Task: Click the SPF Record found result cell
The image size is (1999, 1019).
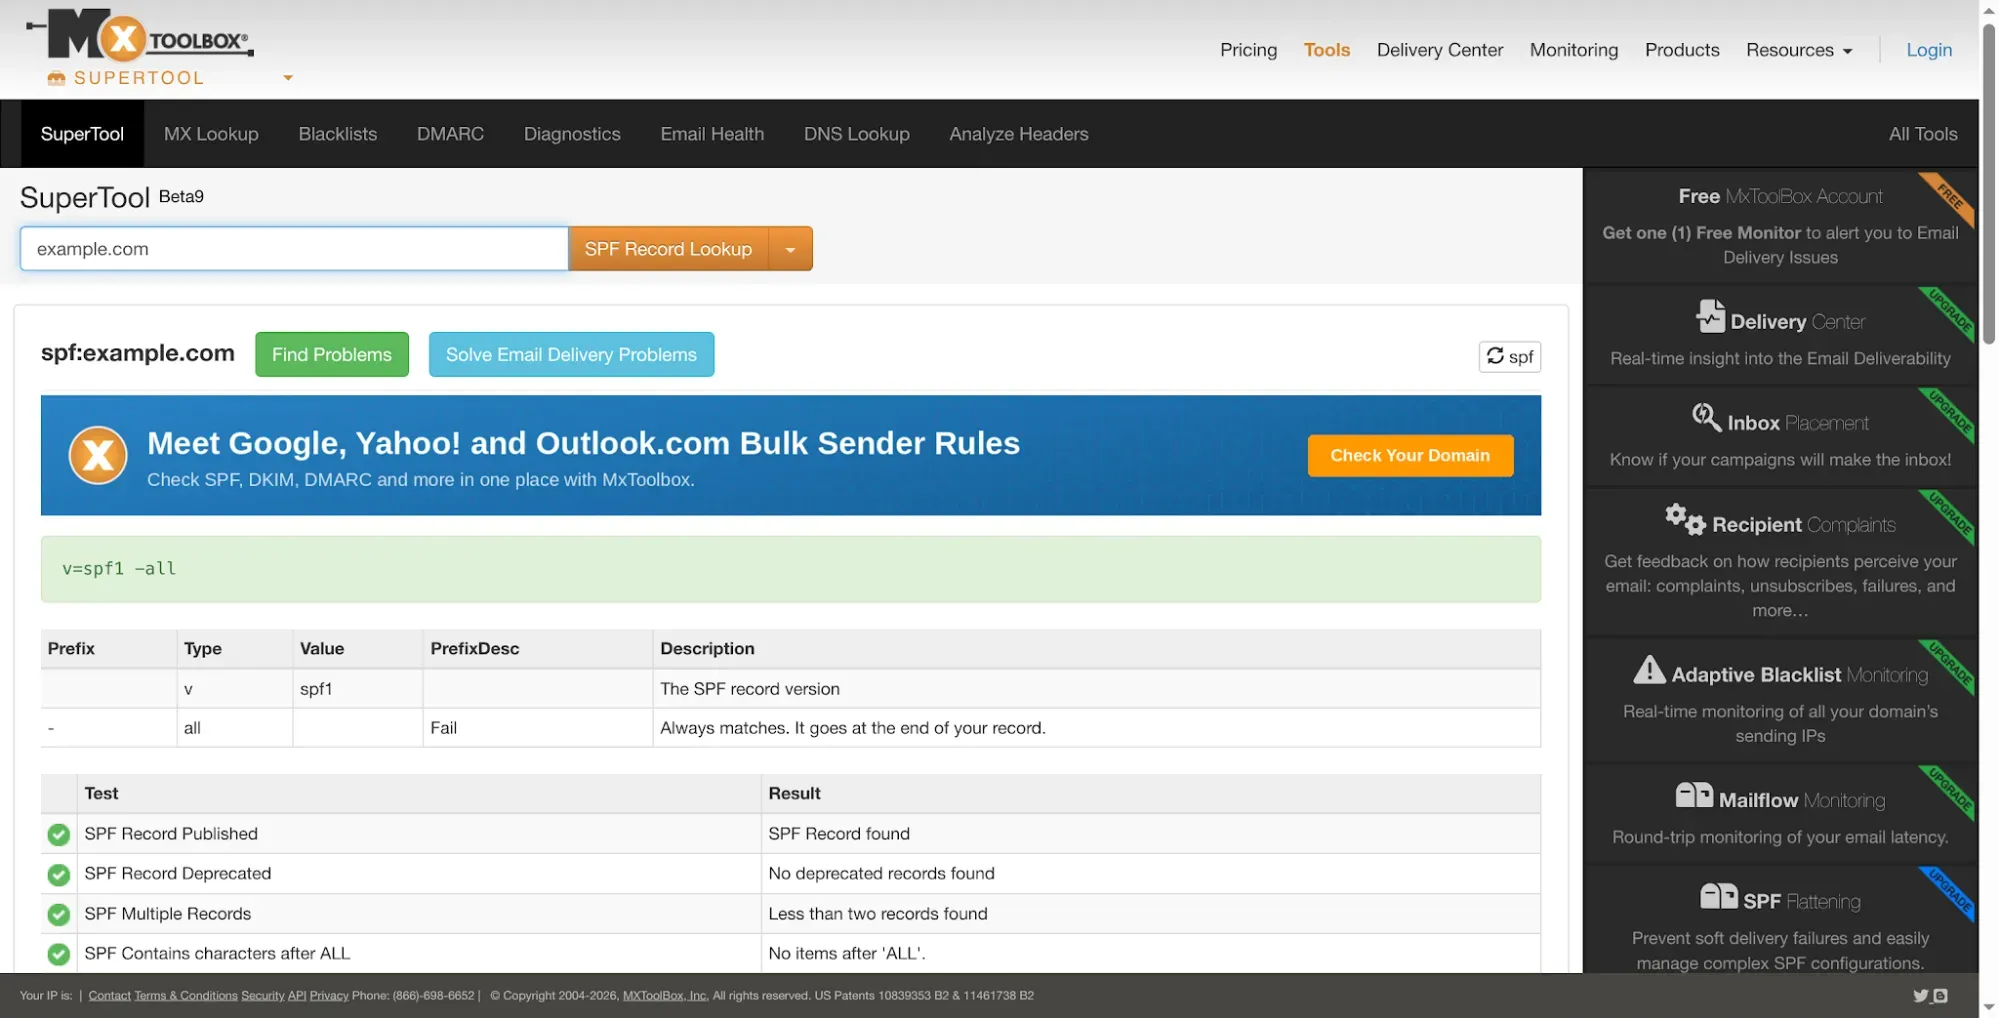Action: (x=1150, y=834)
